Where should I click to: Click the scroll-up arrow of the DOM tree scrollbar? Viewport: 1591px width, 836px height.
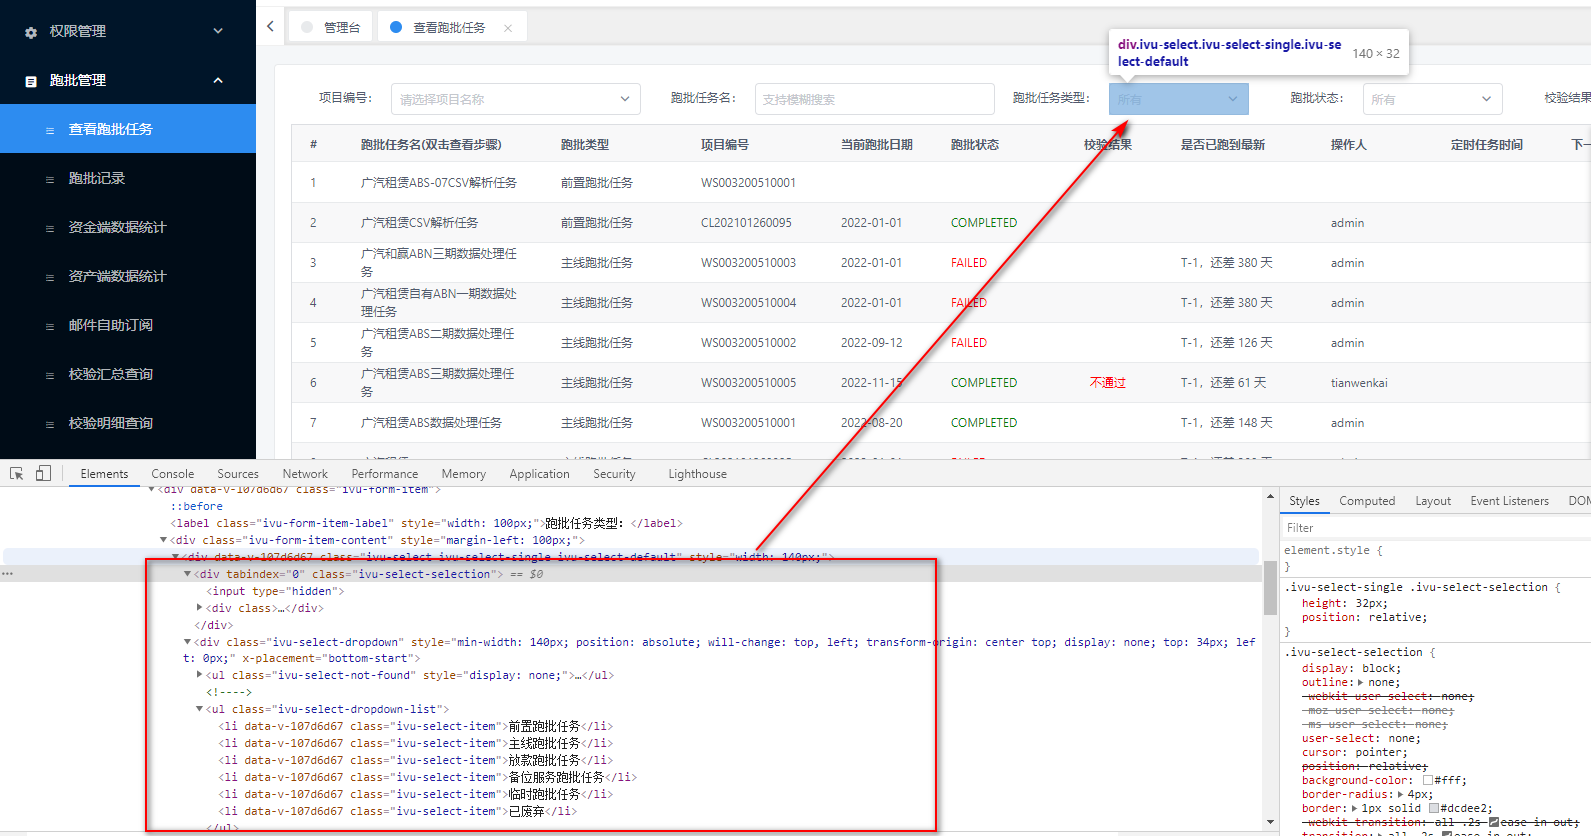1270,496
